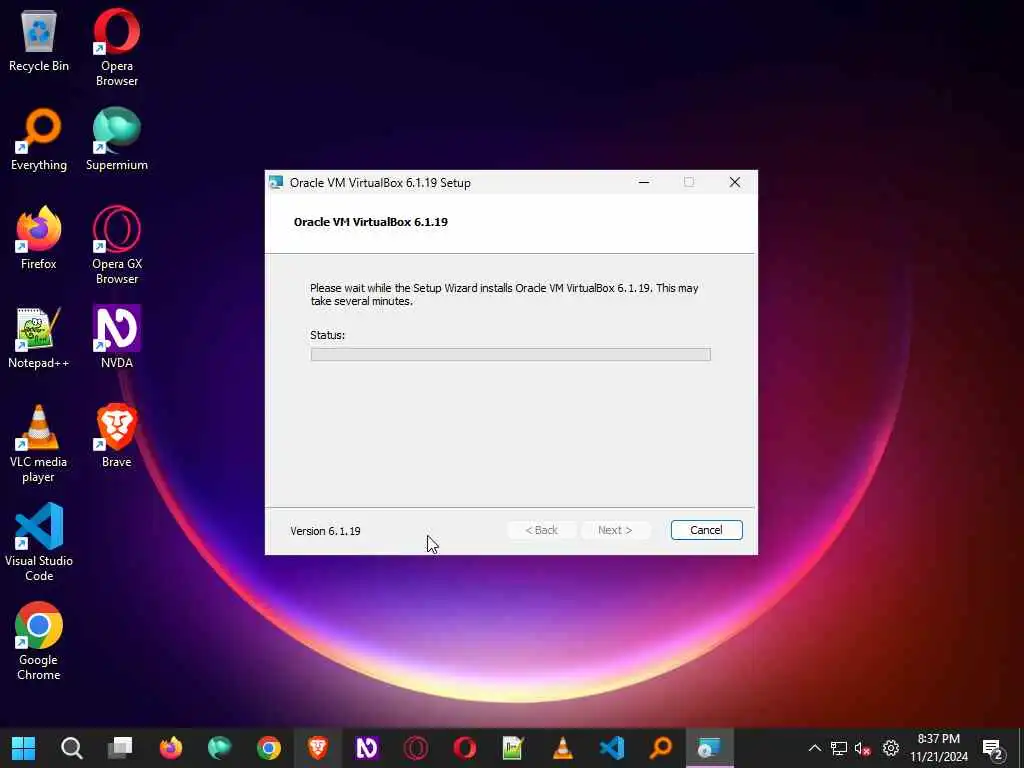Show hidden system tray icons
Image resolution: width=1024 pixels, height=768 pixels.
[814, 748]
